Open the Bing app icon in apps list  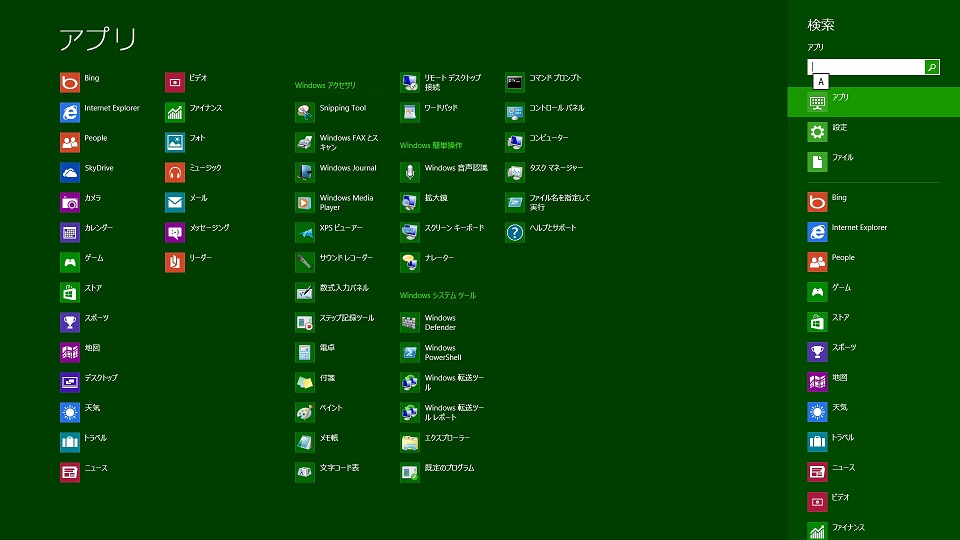point(70,82)
